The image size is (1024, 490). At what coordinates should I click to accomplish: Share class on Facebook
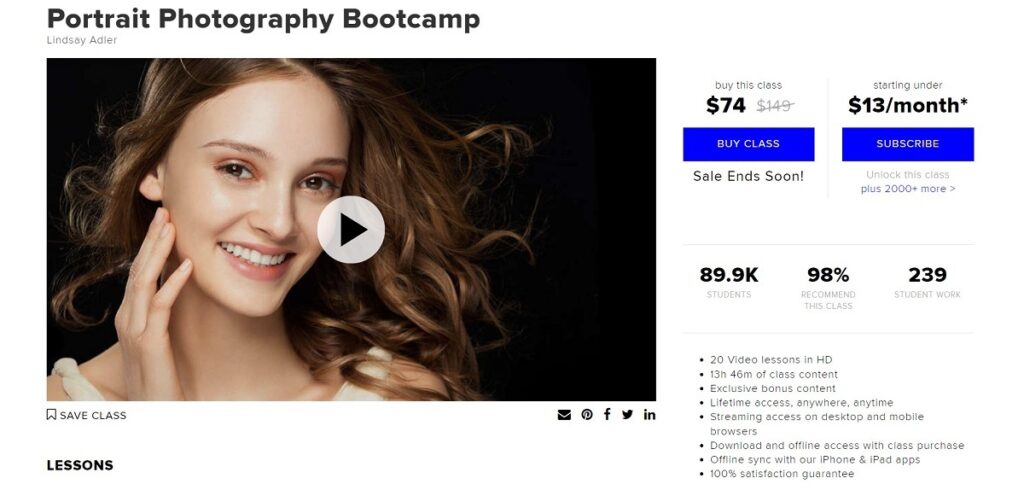607,414
